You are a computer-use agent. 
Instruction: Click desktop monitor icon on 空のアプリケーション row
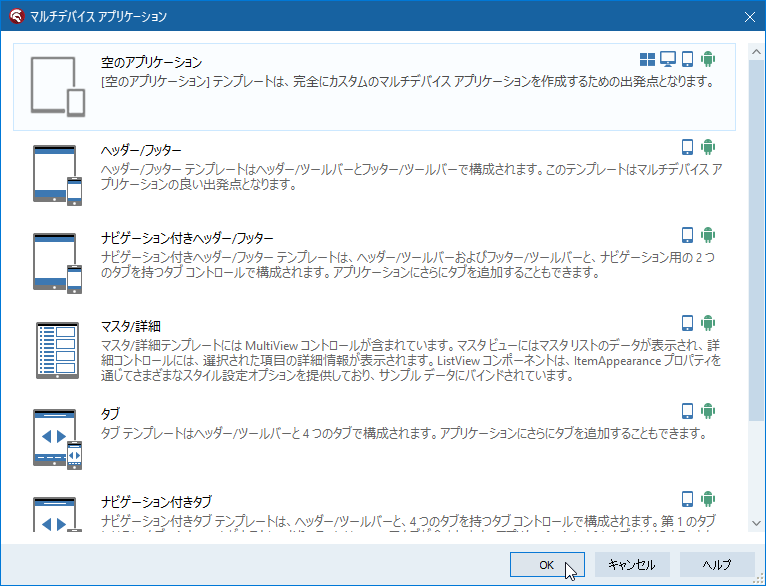tap(668, 59)
